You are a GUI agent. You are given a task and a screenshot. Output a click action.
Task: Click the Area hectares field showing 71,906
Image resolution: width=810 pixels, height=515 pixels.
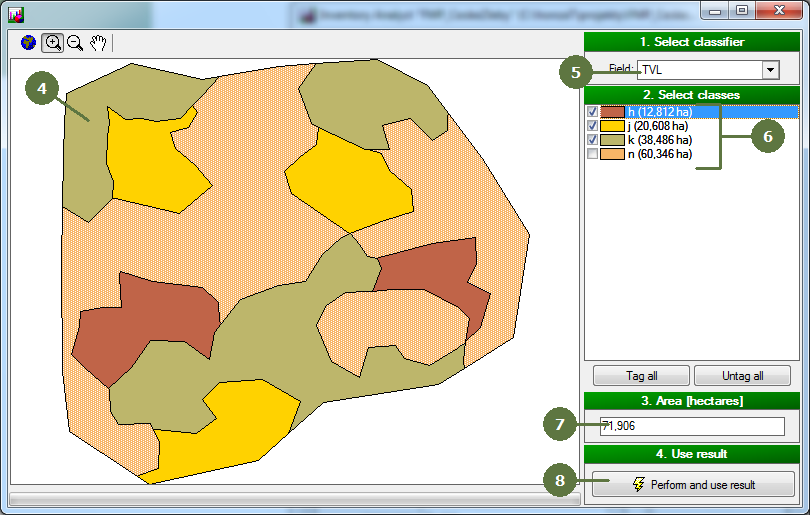click(692, 426)
